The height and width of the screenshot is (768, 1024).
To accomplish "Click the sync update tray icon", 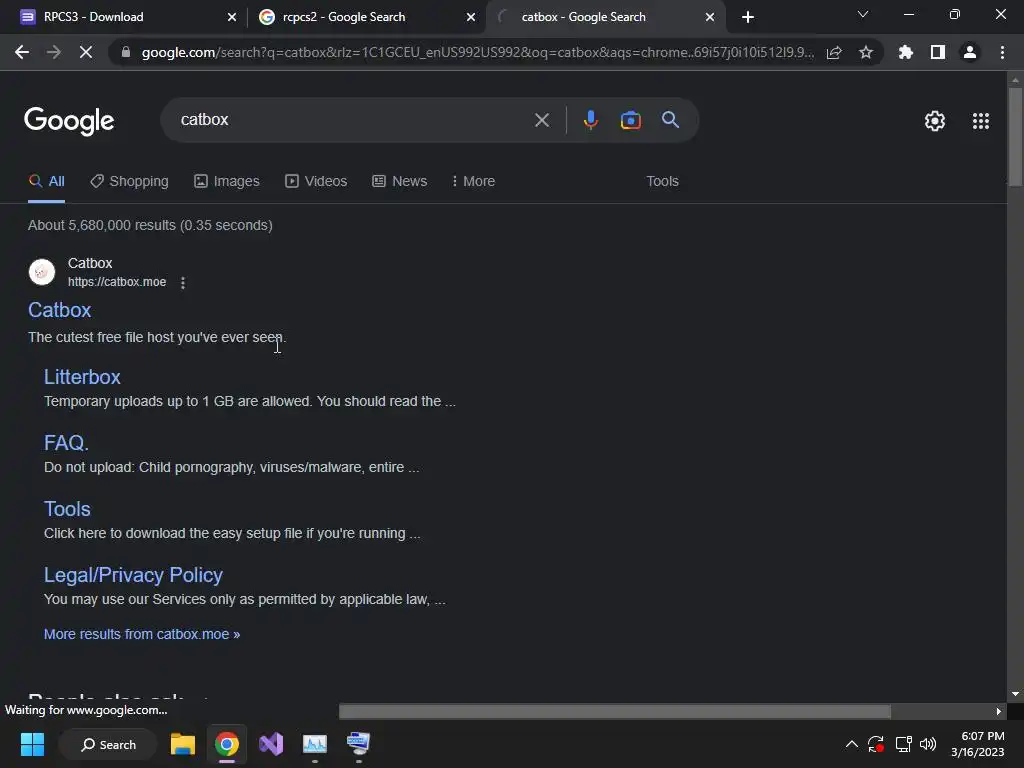I will [x=876, y=744].
